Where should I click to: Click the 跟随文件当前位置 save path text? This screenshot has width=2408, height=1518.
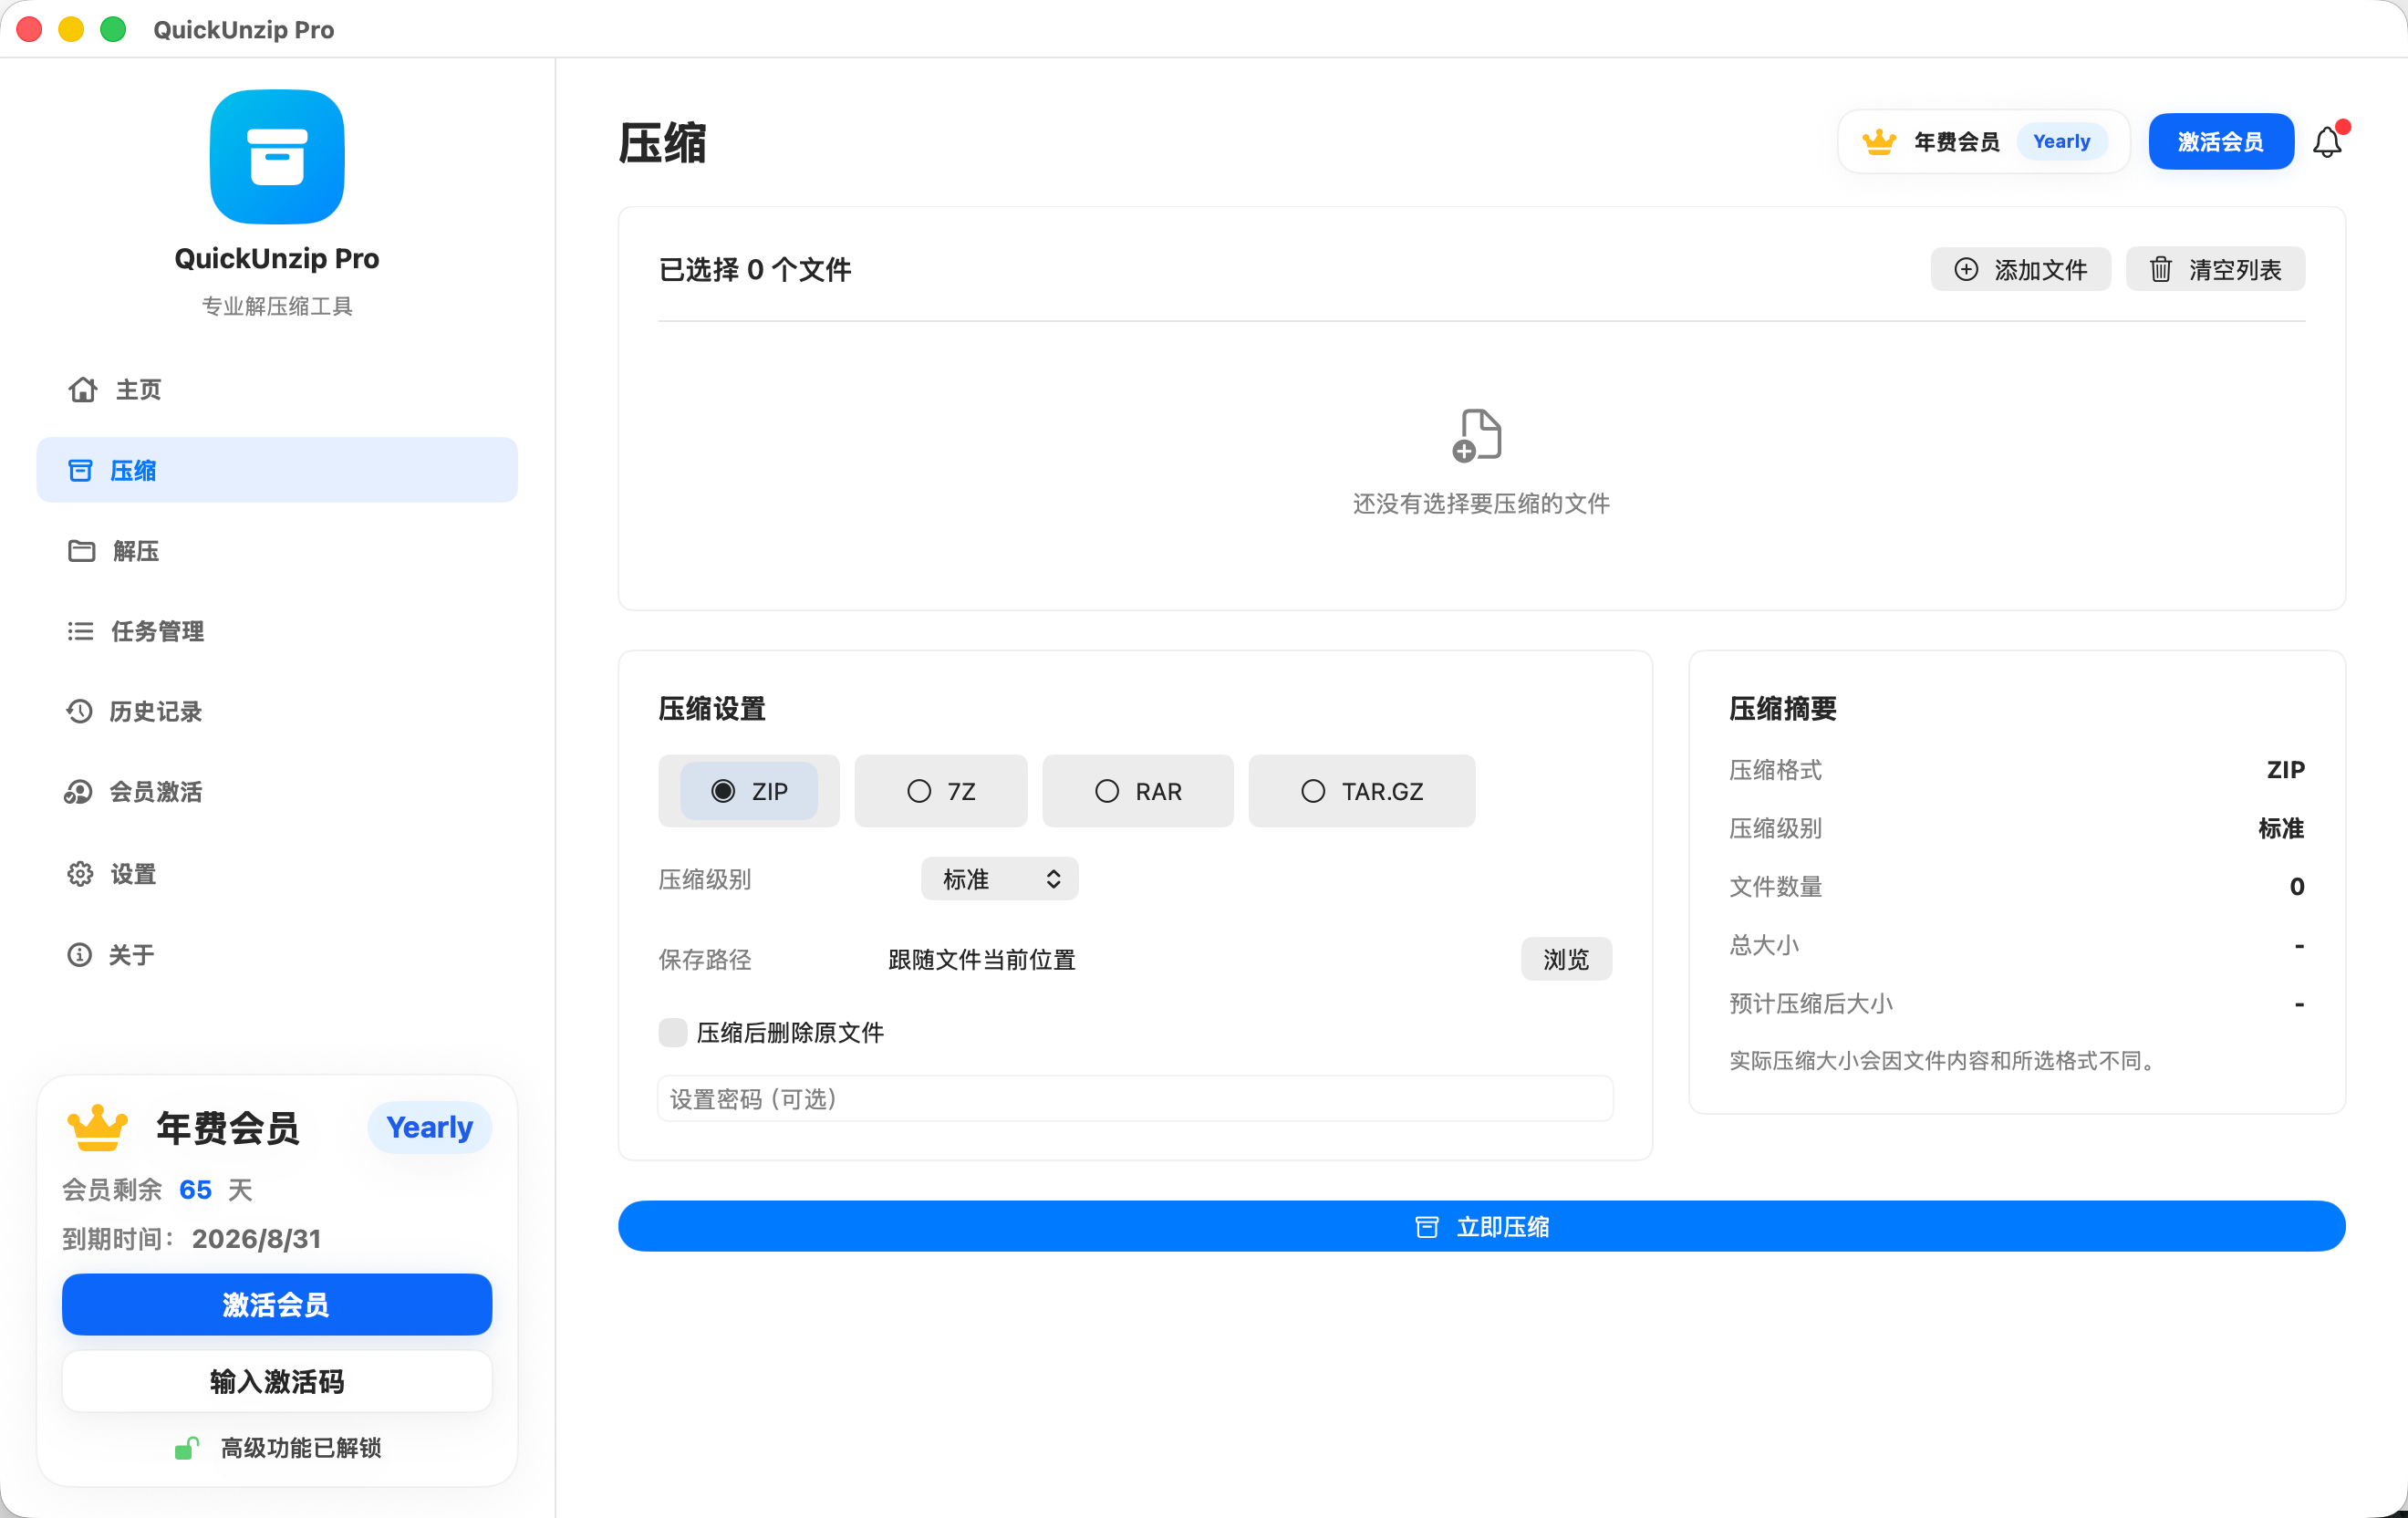(981, 959)
